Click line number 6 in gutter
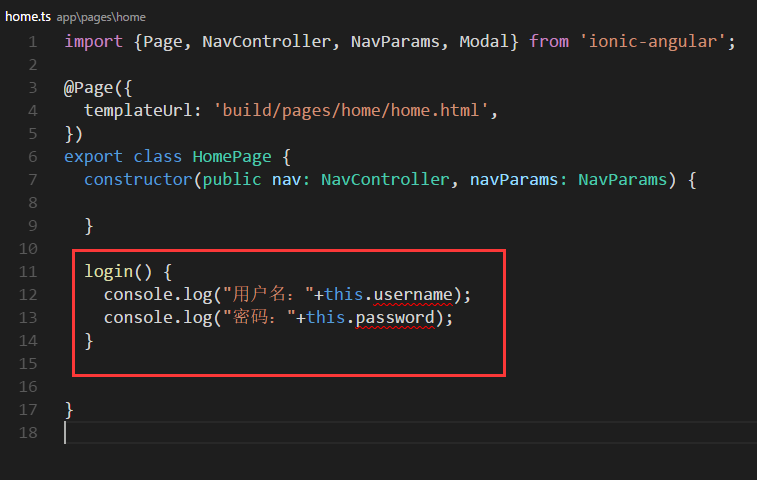757x480 pixels. tap(32, 157)
